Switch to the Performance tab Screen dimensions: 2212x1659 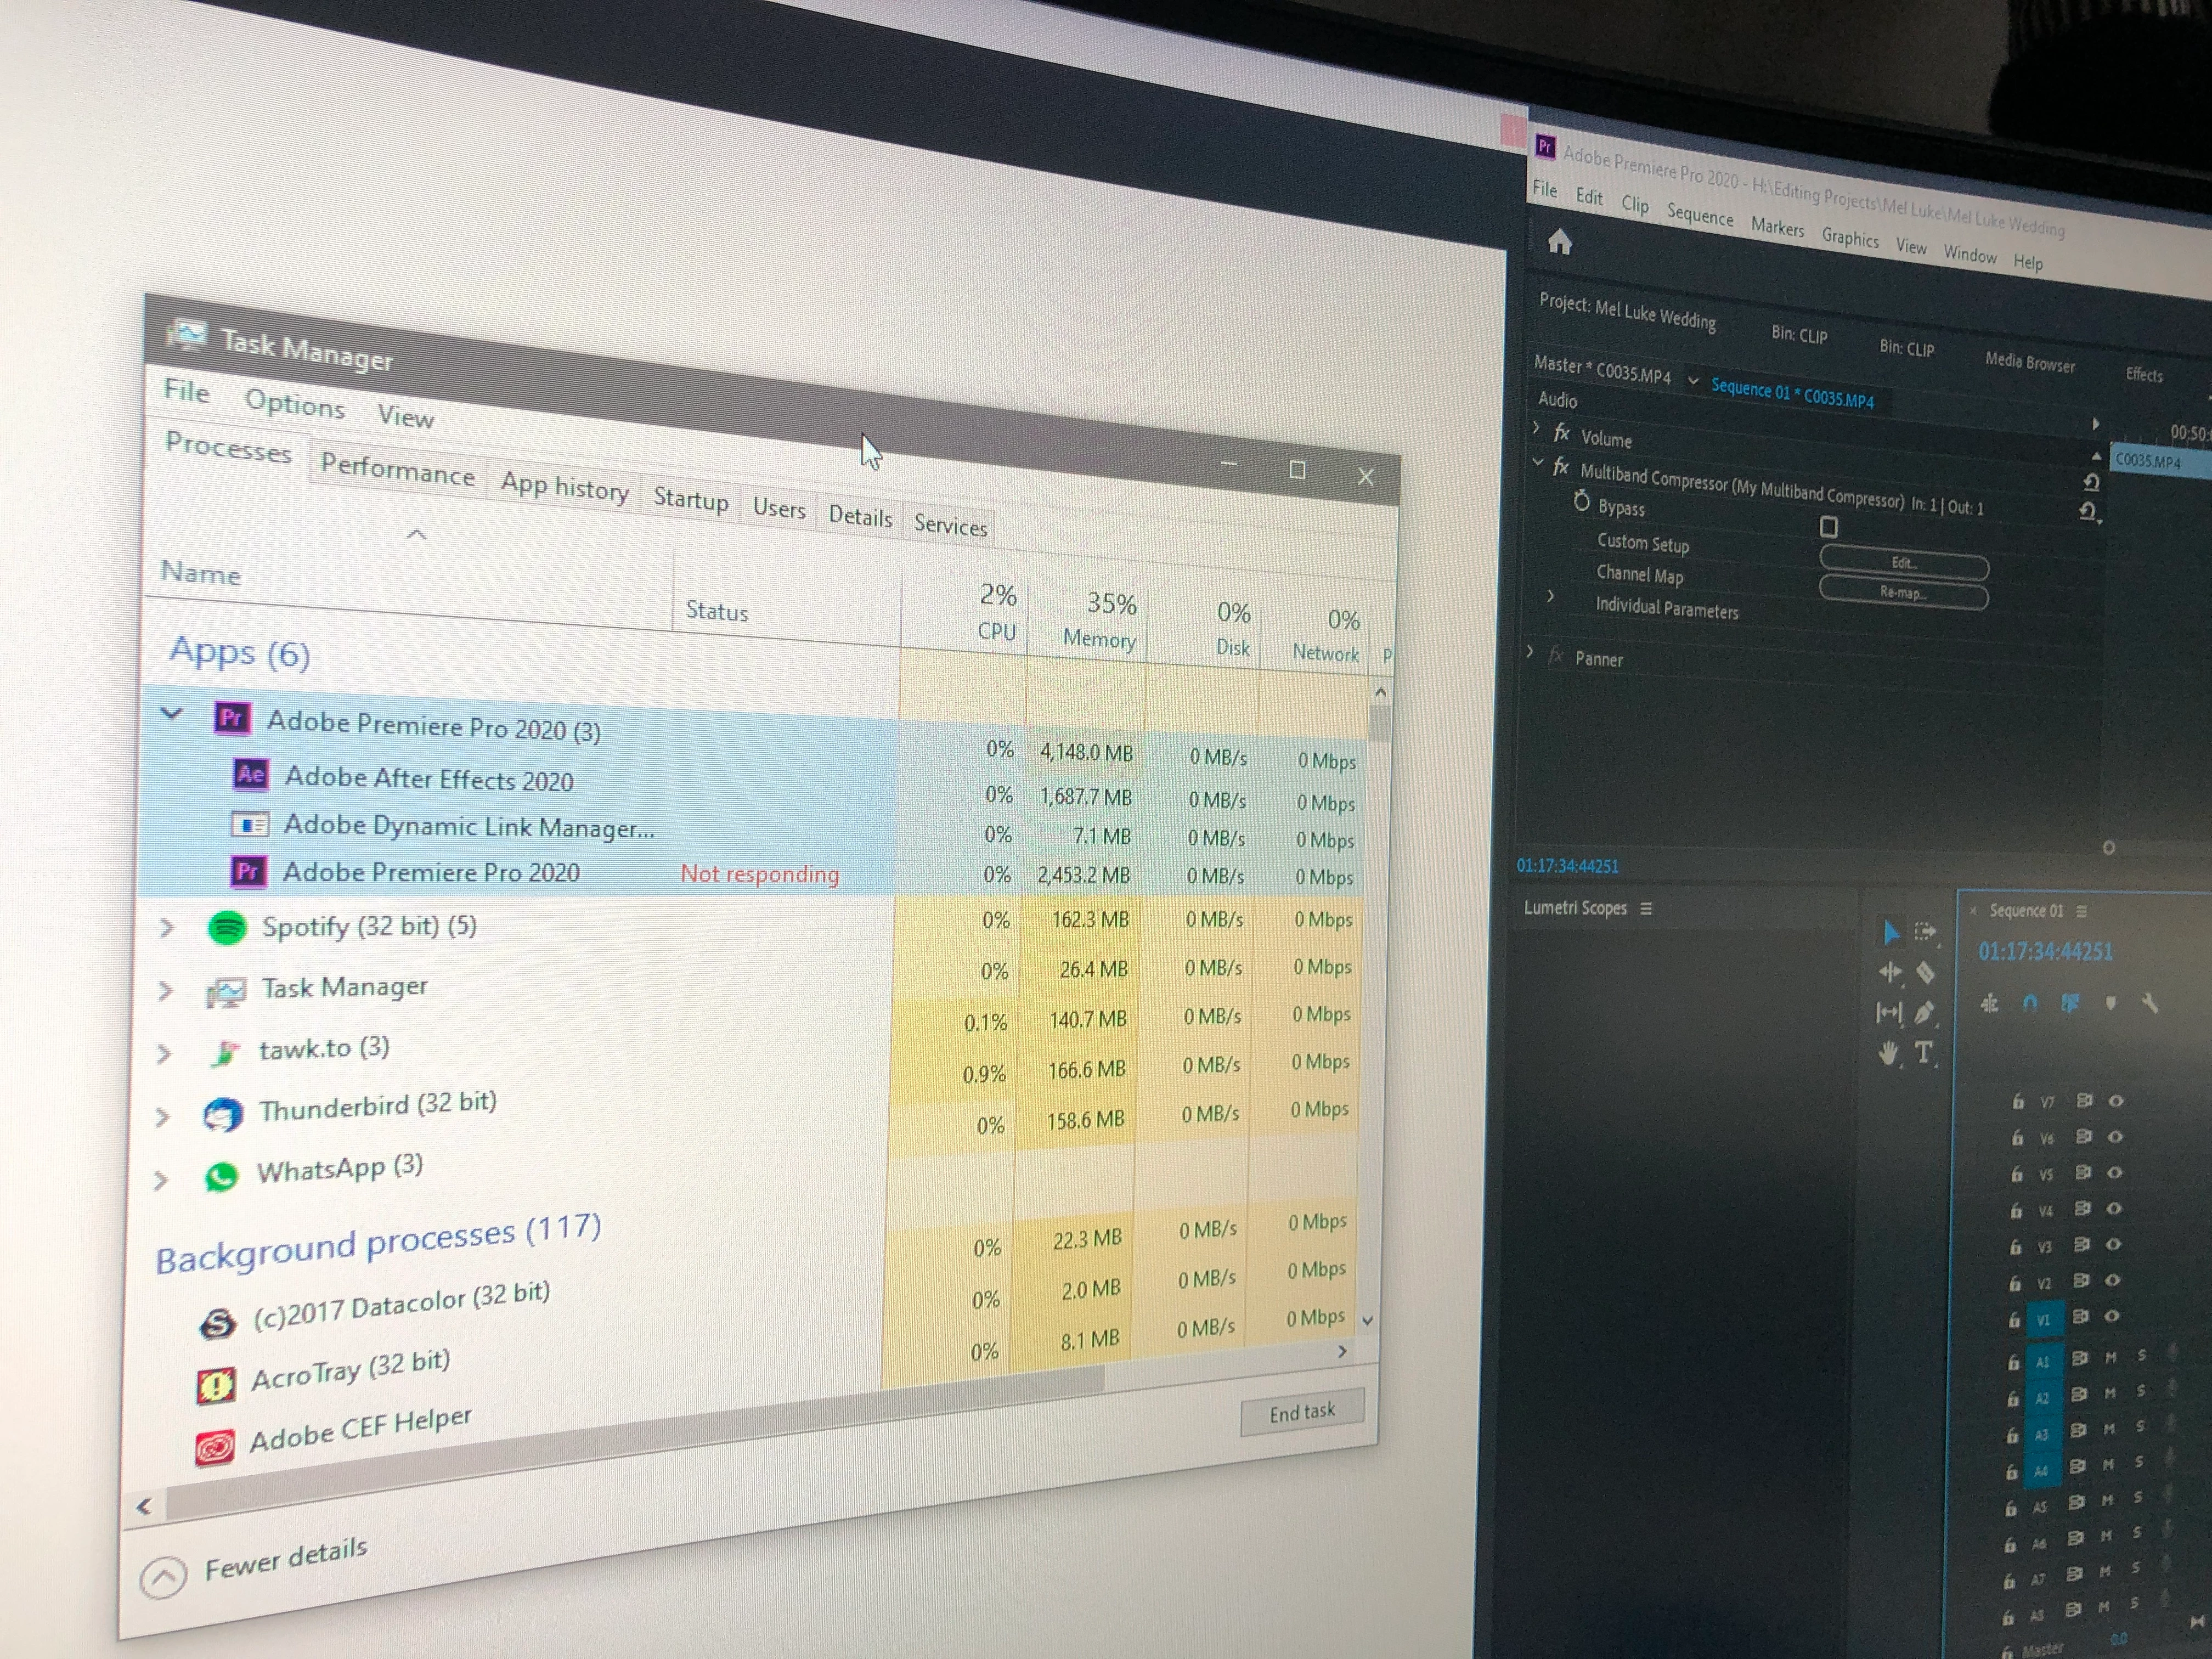click(x=397, y=470)
